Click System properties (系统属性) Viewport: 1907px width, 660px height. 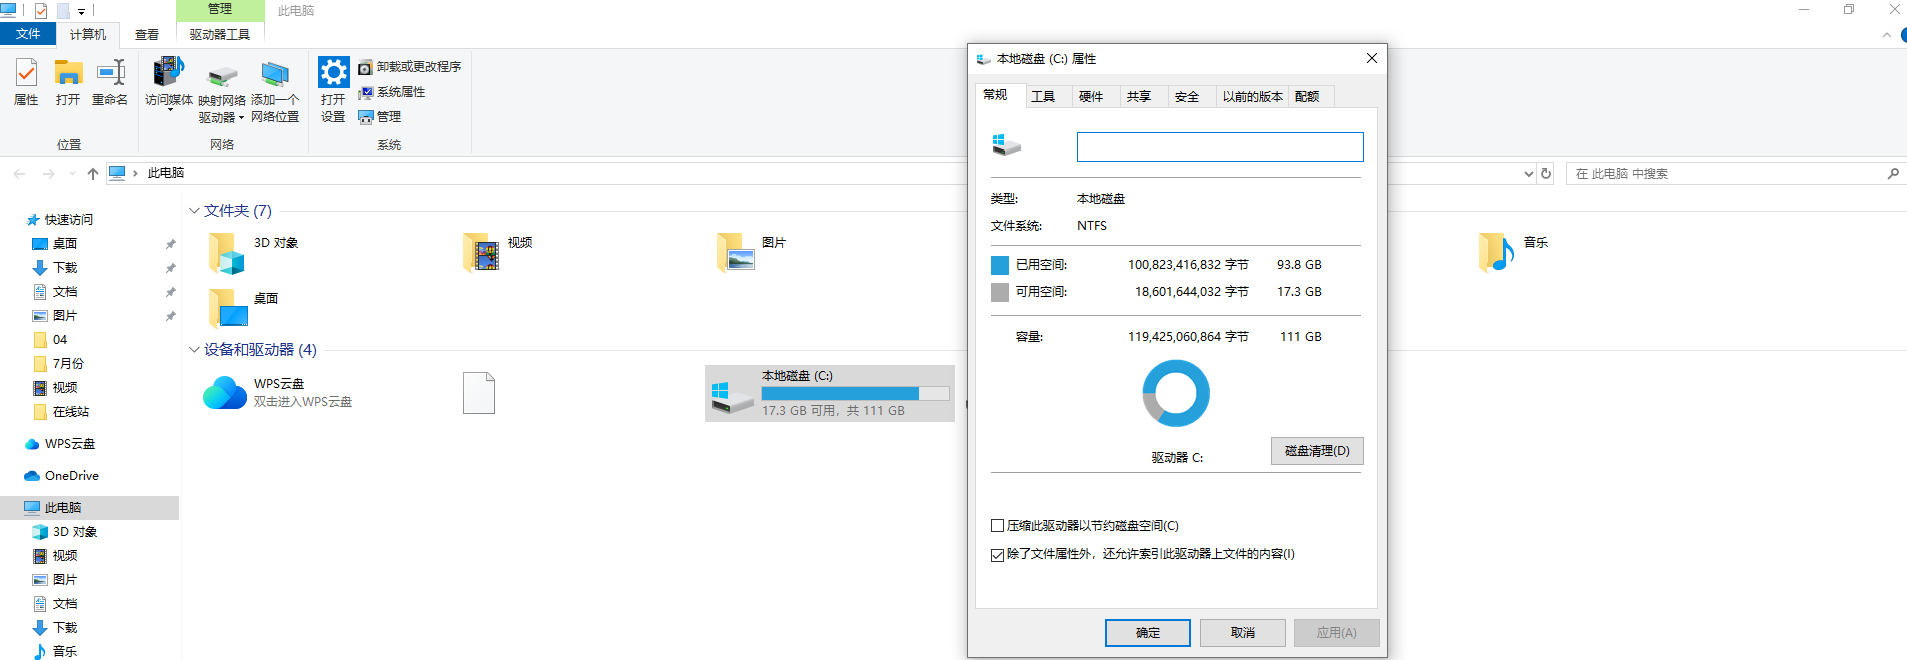392,92
